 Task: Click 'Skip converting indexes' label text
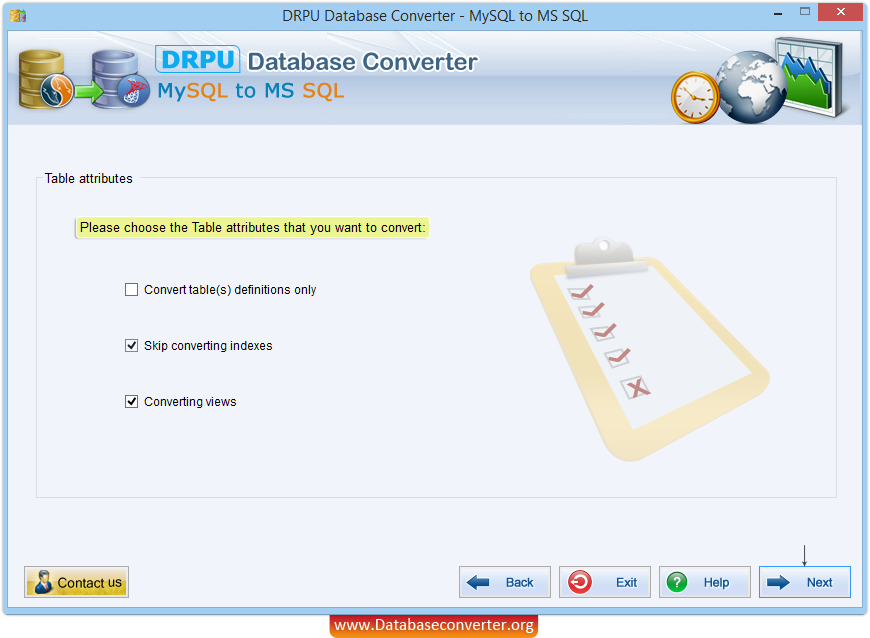(x=208, y=346)
